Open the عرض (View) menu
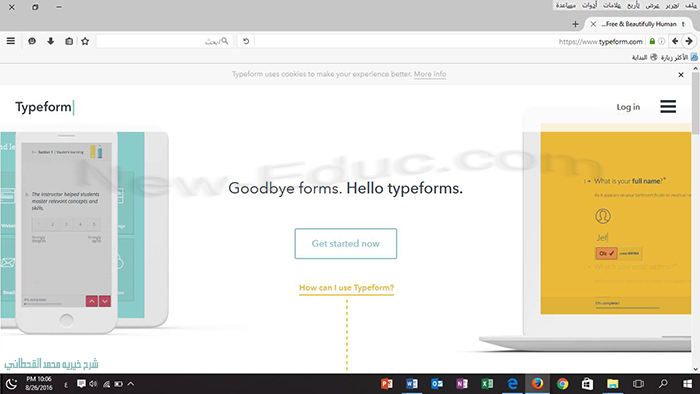Viewport: 700px width, 394px height. (x=653, y=5)
